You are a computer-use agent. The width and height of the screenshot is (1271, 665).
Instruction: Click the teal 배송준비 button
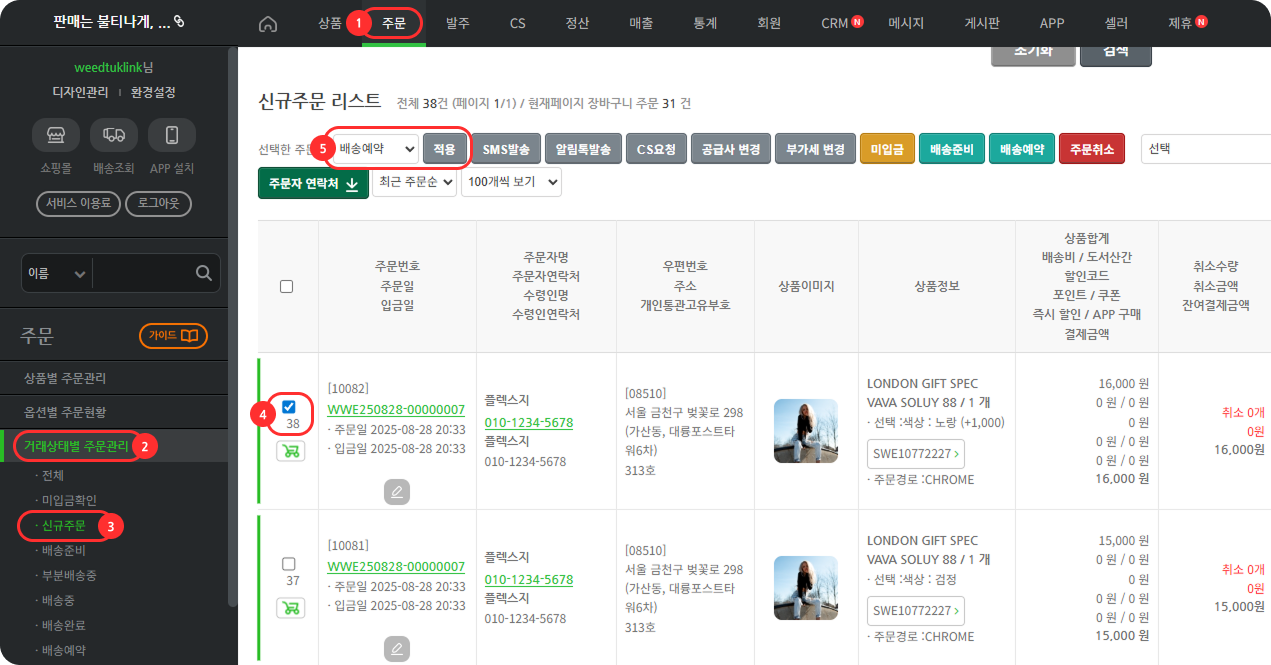pyautogui.click(x=952, y=149)
